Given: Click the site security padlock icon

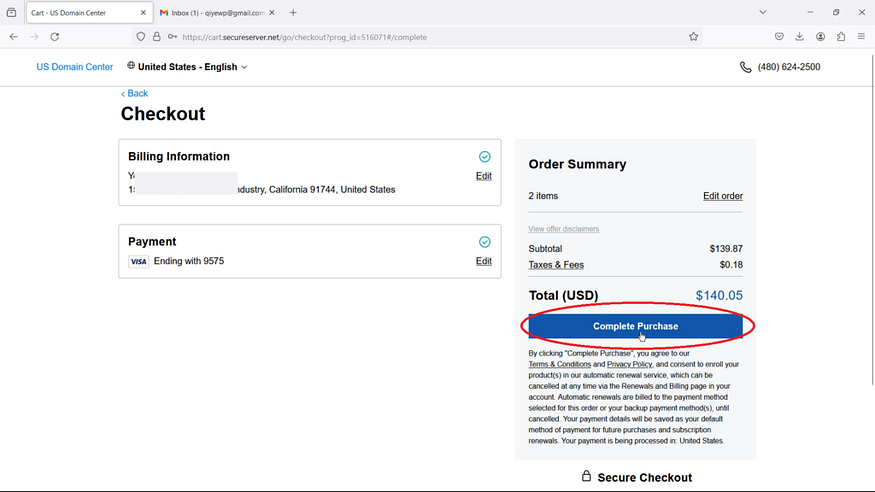Looking at the screenshot, I should (157, 37).
